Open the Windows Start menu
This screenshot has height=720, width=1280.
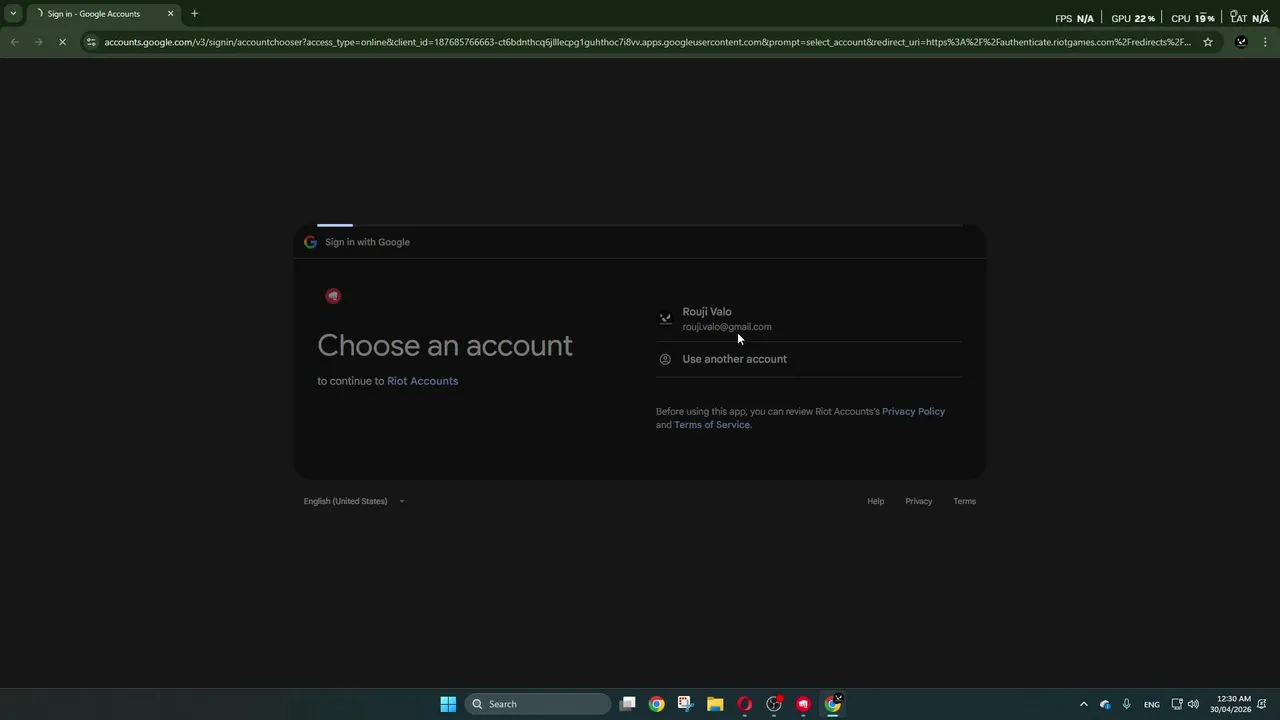click(448, 704)
